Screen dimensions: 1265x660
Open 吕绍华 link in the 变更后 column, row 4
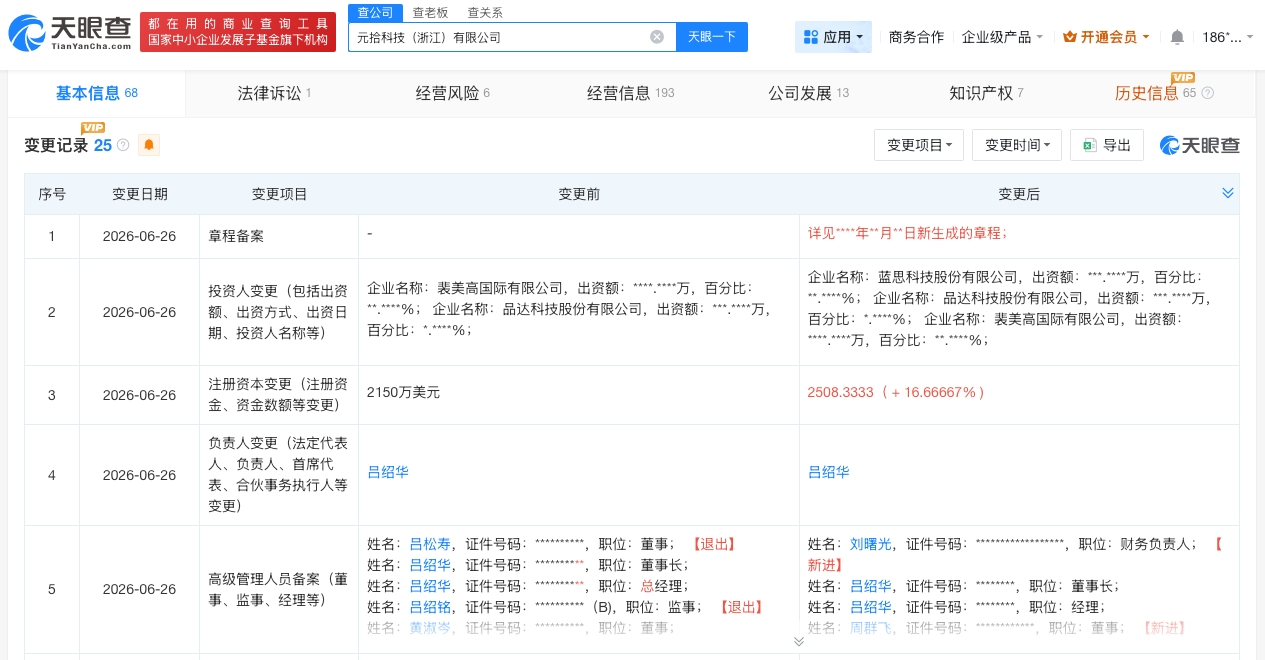pos(828,472)
